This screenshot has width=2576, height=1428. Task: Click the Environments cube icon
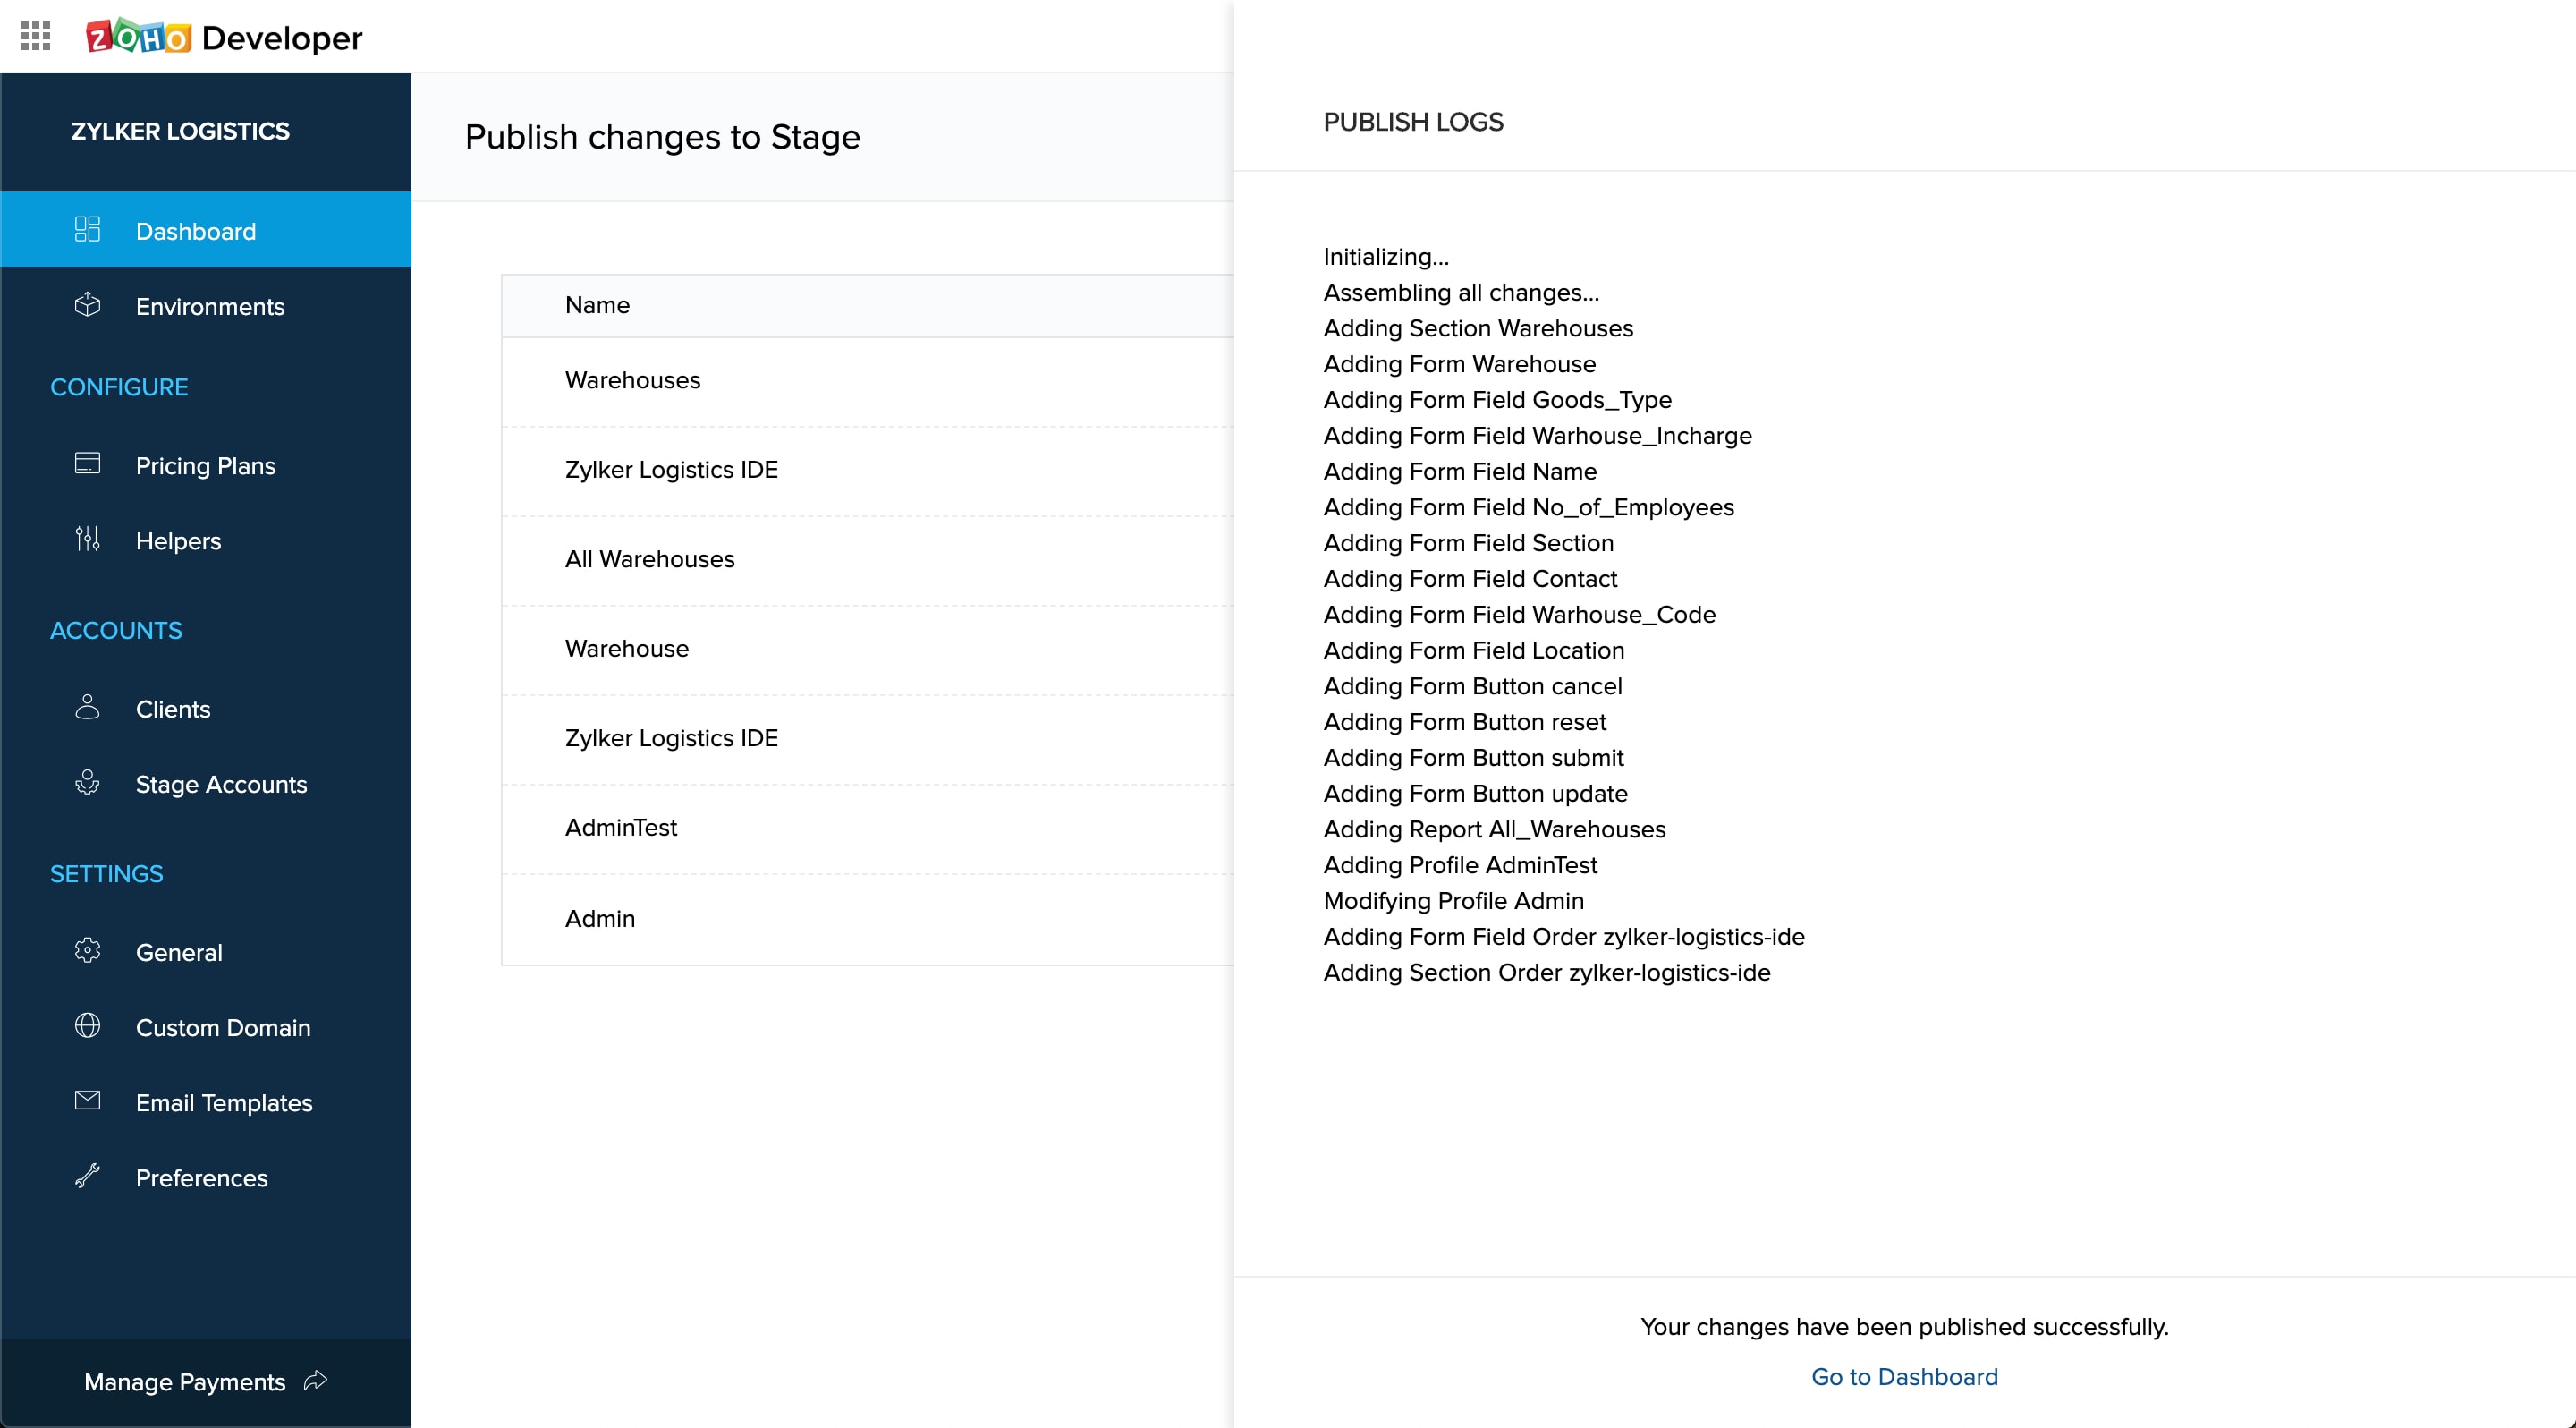pos(88,305)
